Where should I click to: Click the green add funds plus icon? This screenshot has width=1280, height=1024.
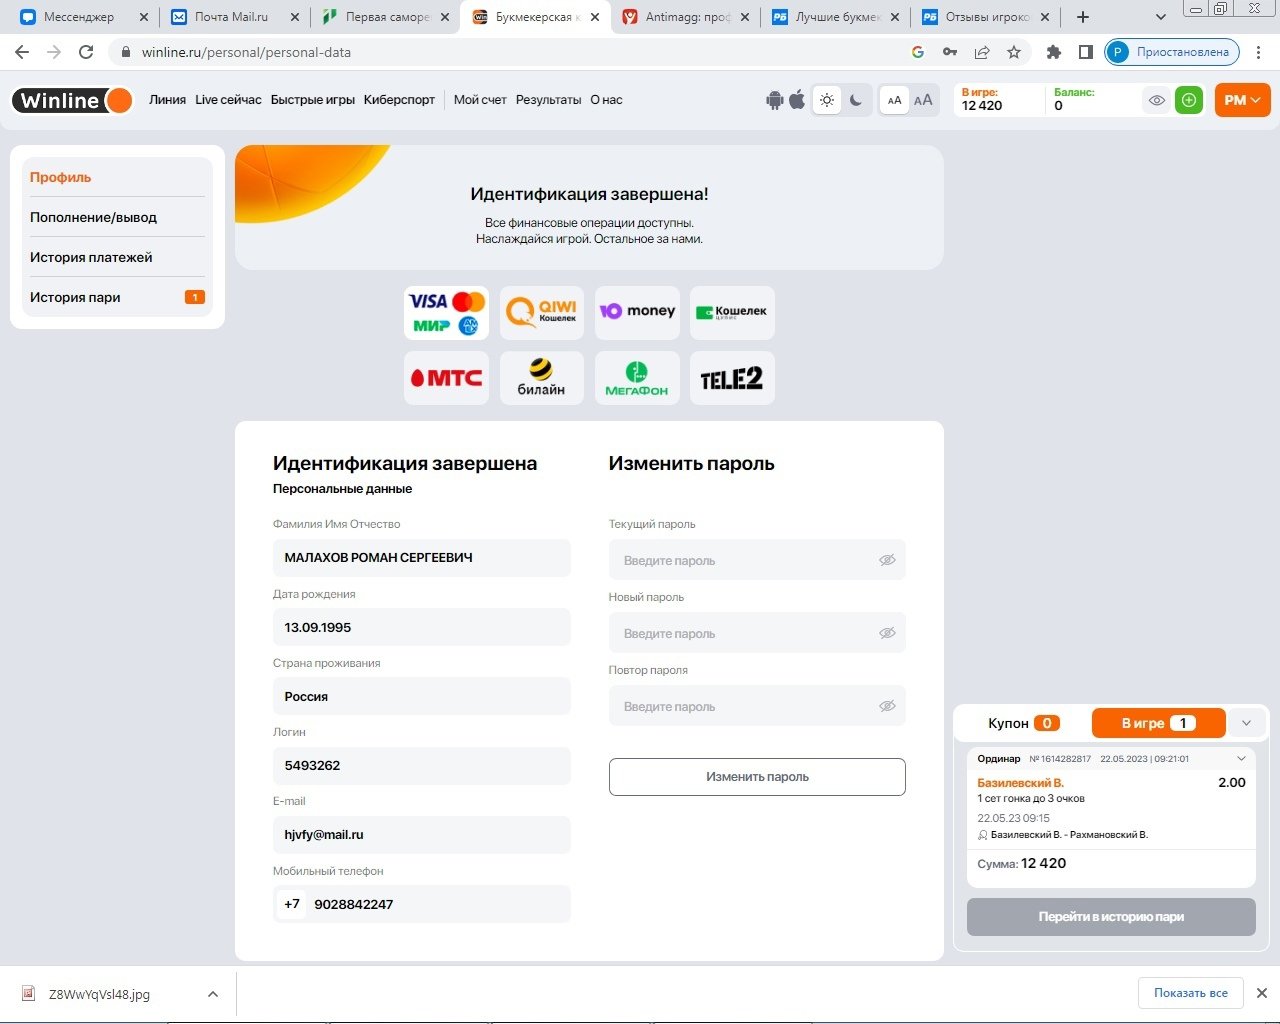tap(1188, 100)
